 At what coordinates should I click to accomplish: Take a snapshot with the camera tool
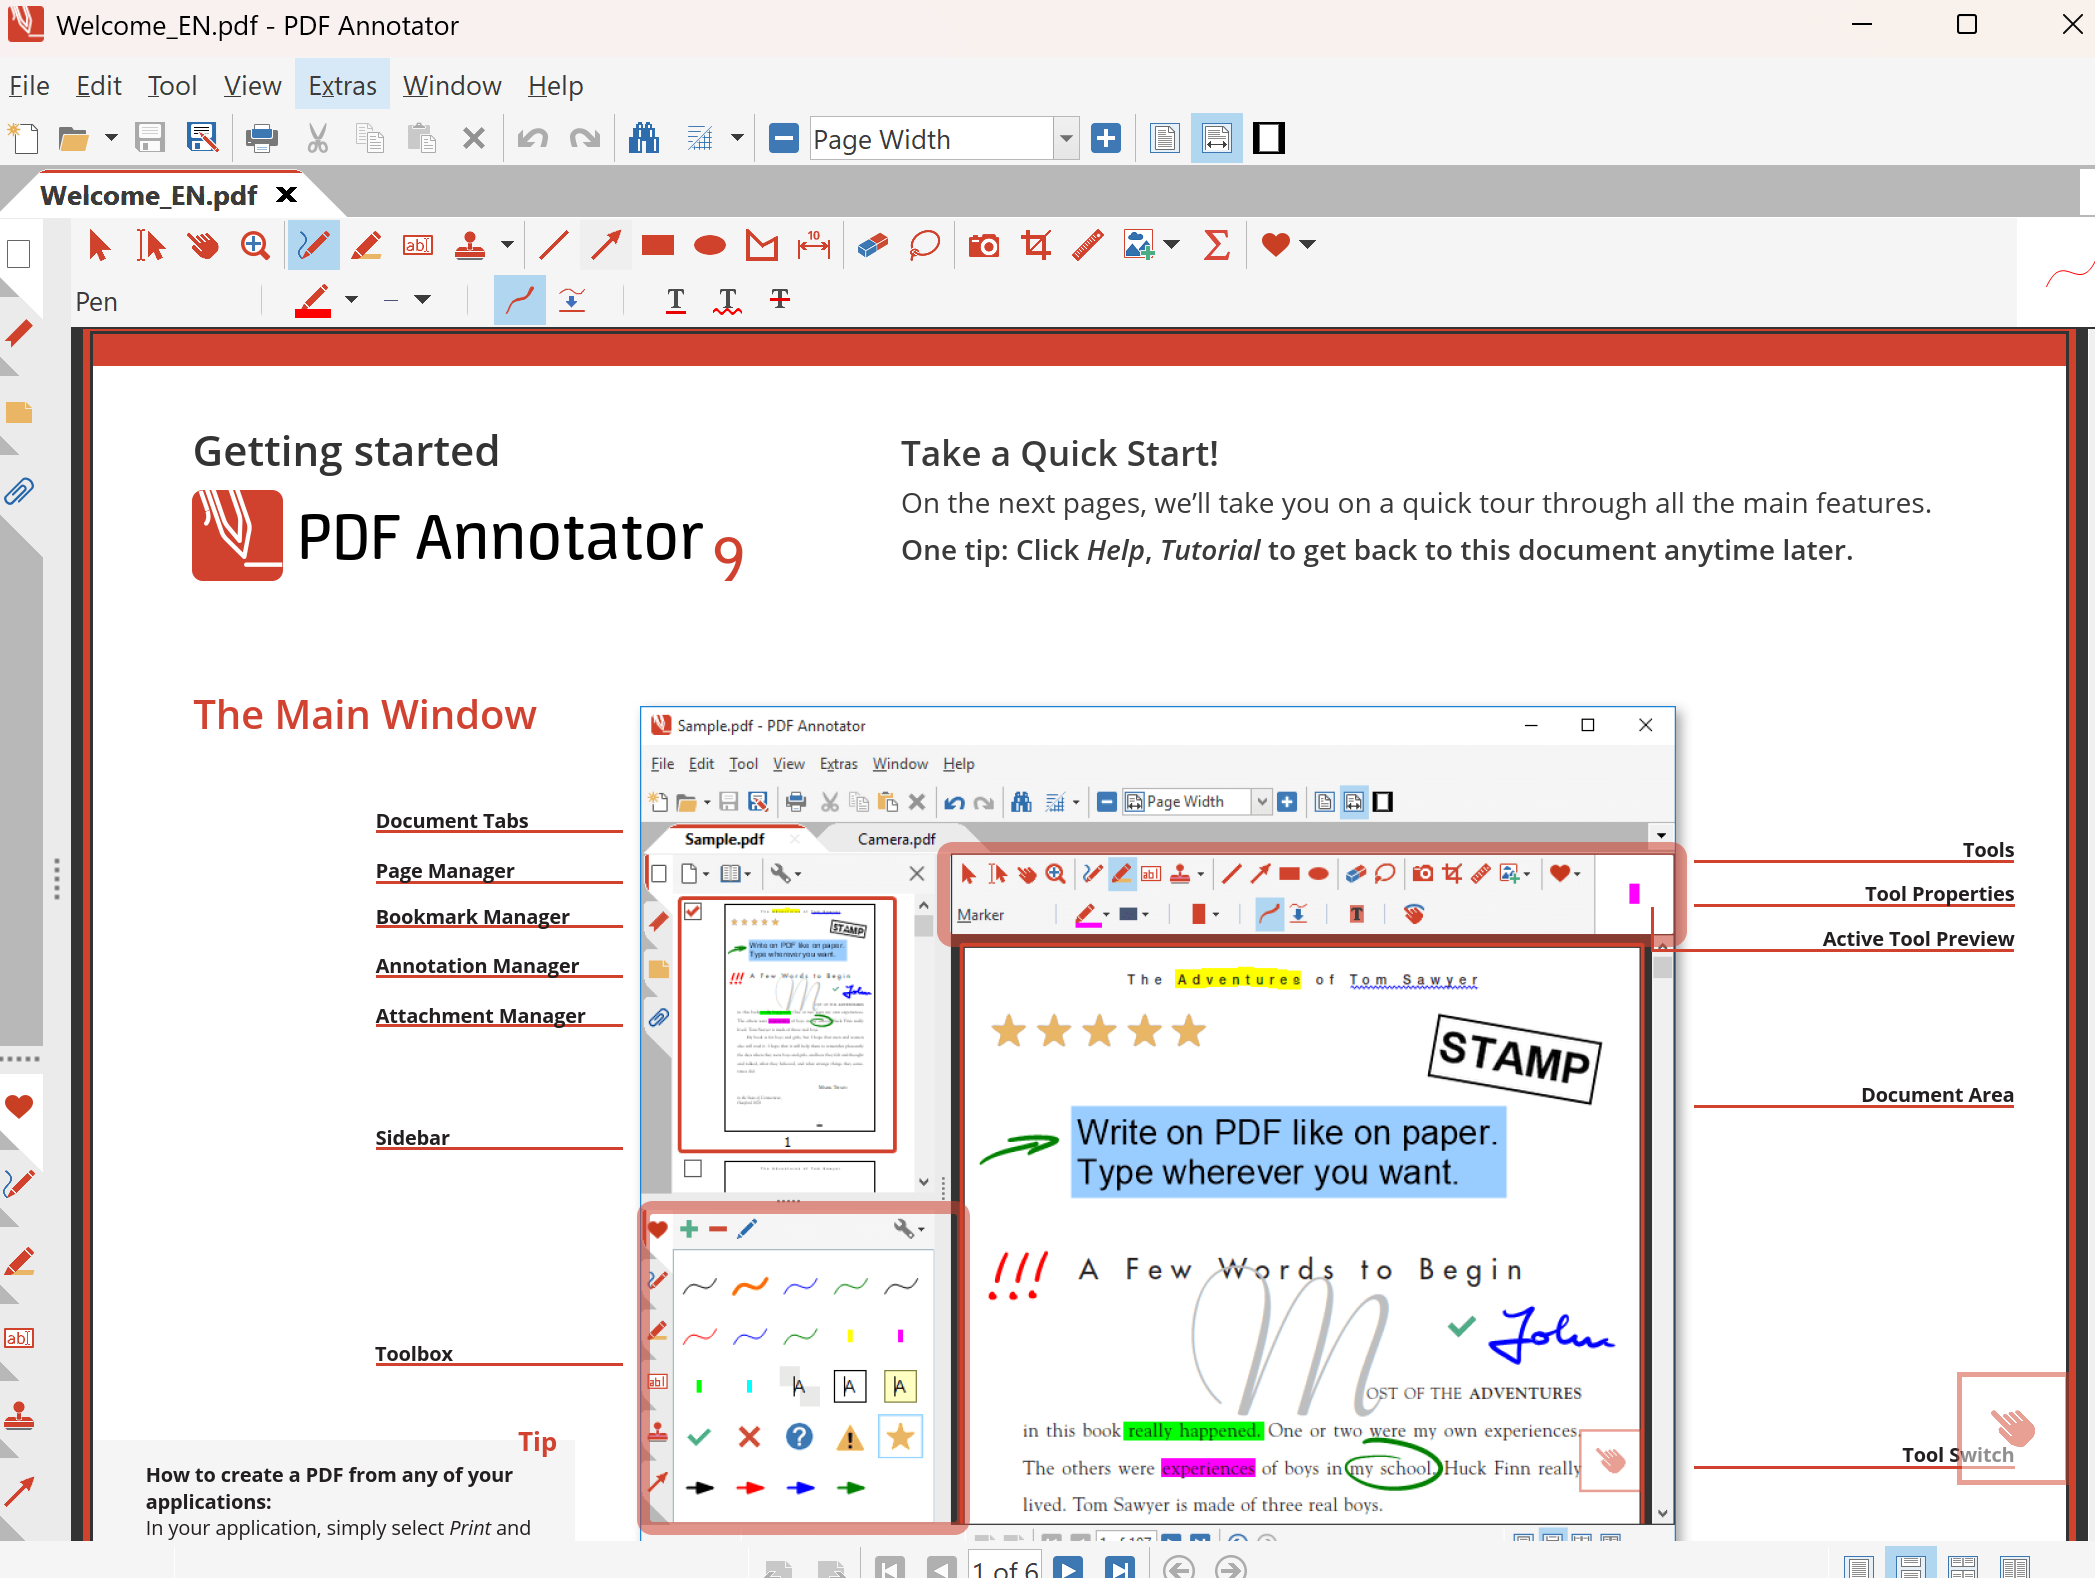coord(984,245)
